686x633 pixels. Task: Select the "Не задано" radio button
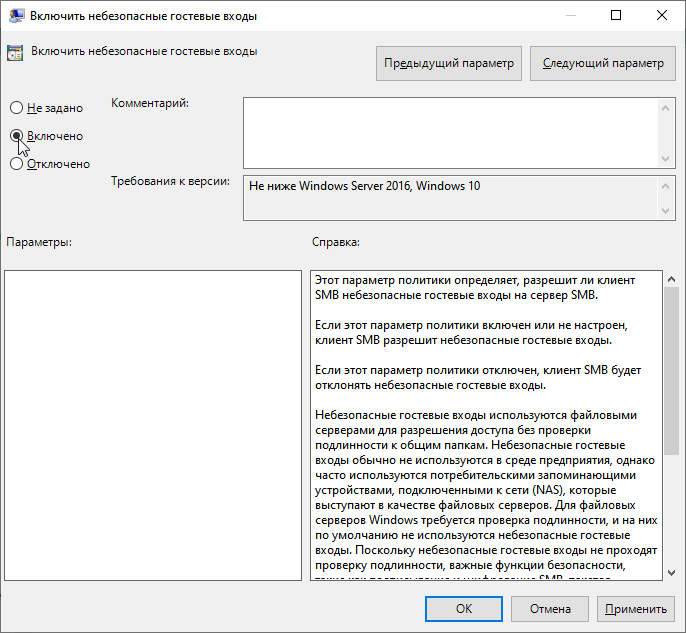[x=16, y=108]
